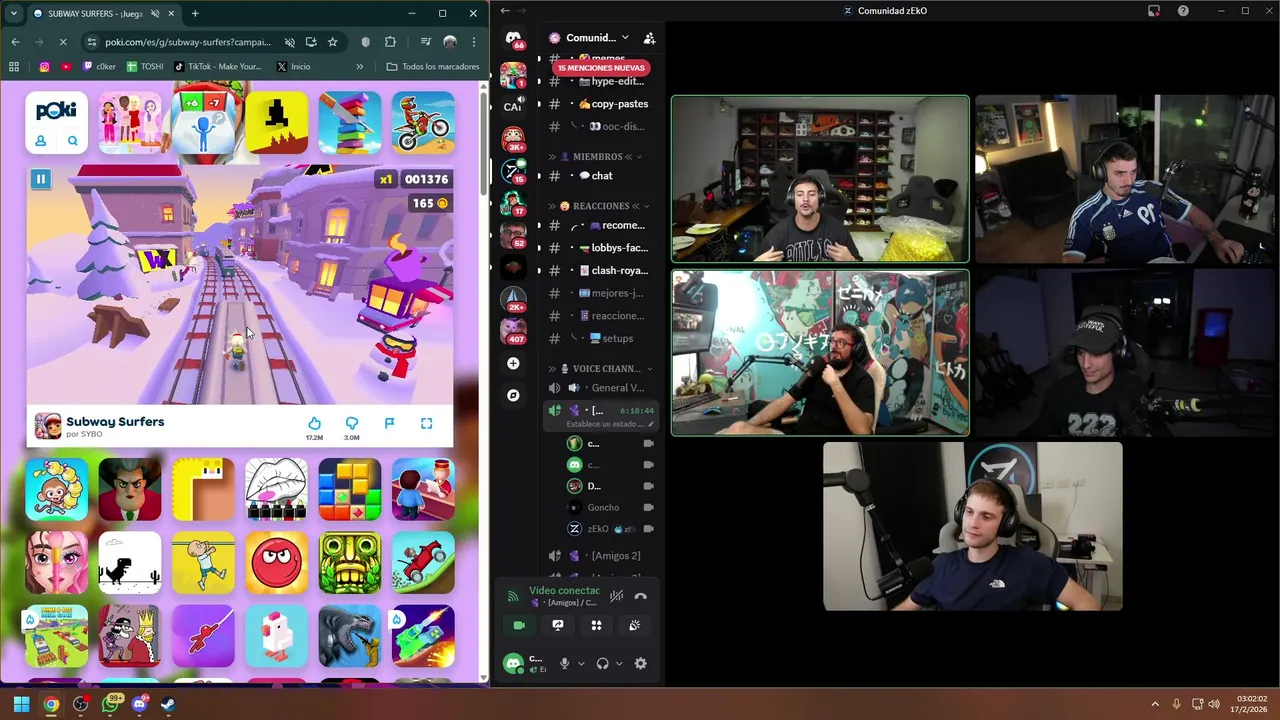Stop loading the page in Chrome
The height and width of the screenshot is (720, 1280).
(63, 42)
